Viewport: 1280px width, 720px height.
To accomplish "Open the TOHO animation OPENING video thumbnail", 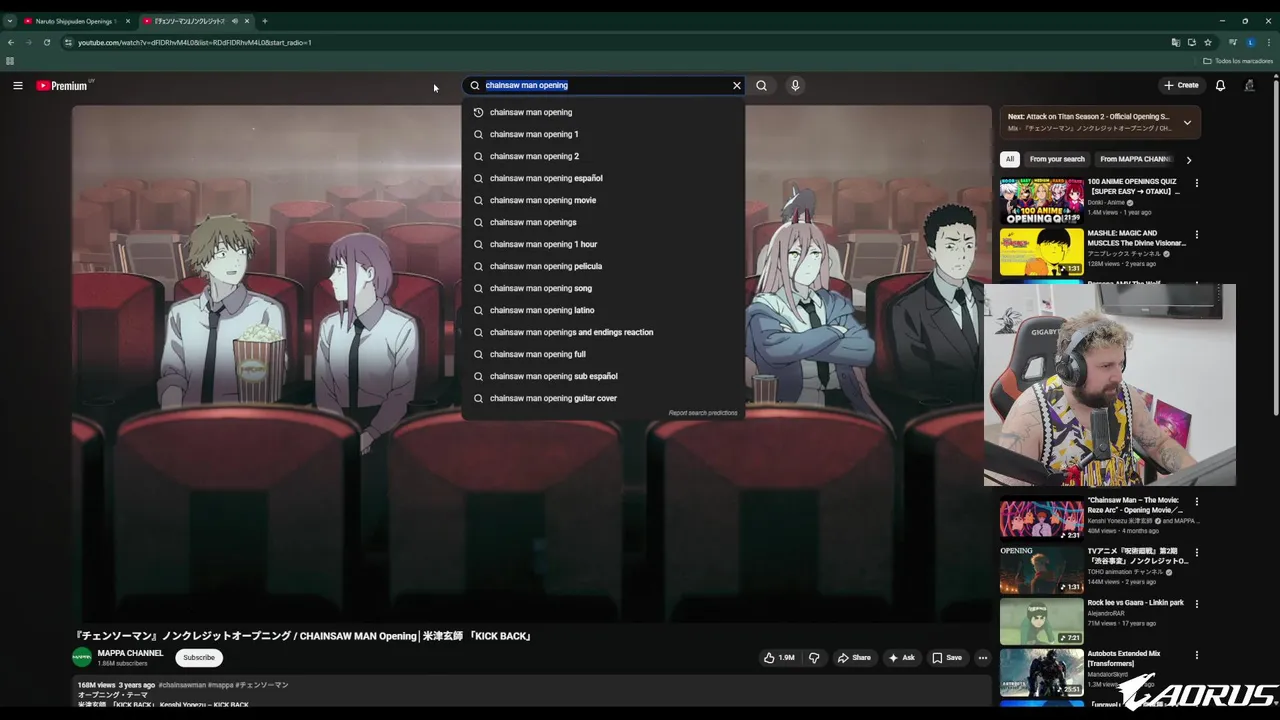I will [x=1041, y=569].
